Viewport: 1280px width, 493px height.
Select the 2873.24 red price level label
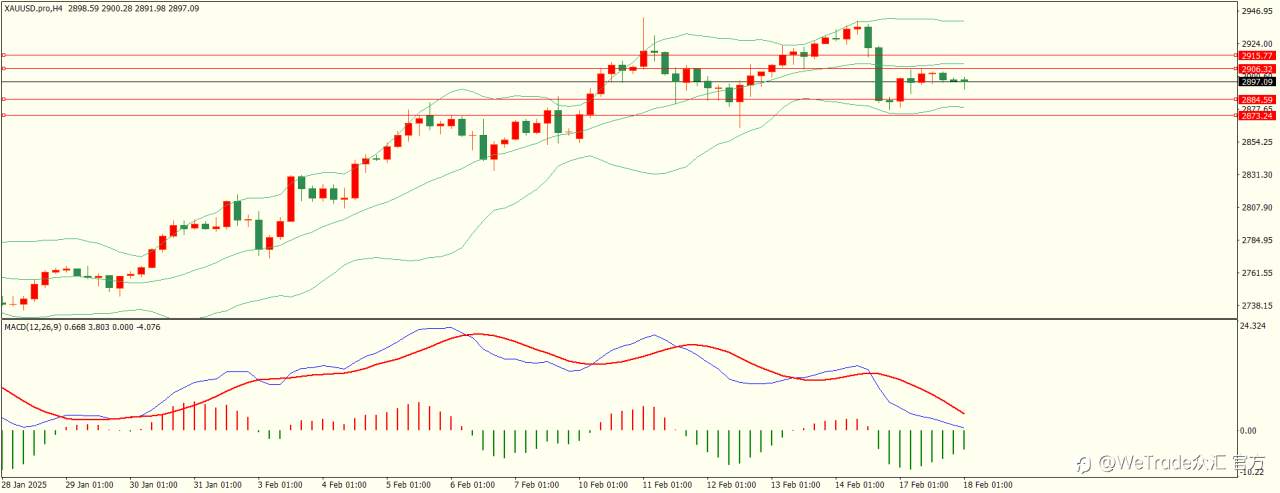click(1256, 116)
